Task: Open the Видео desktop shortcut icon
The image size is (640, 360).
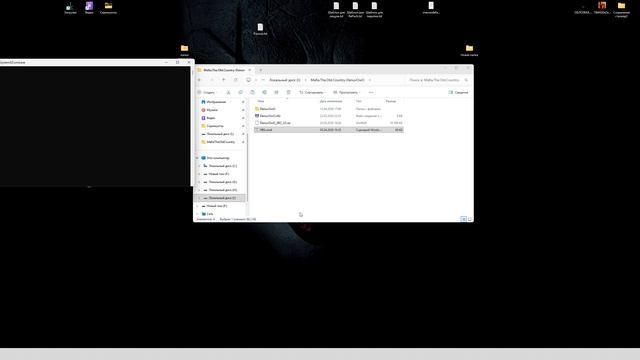Action: pyautogui.click(x=89, y=8)
